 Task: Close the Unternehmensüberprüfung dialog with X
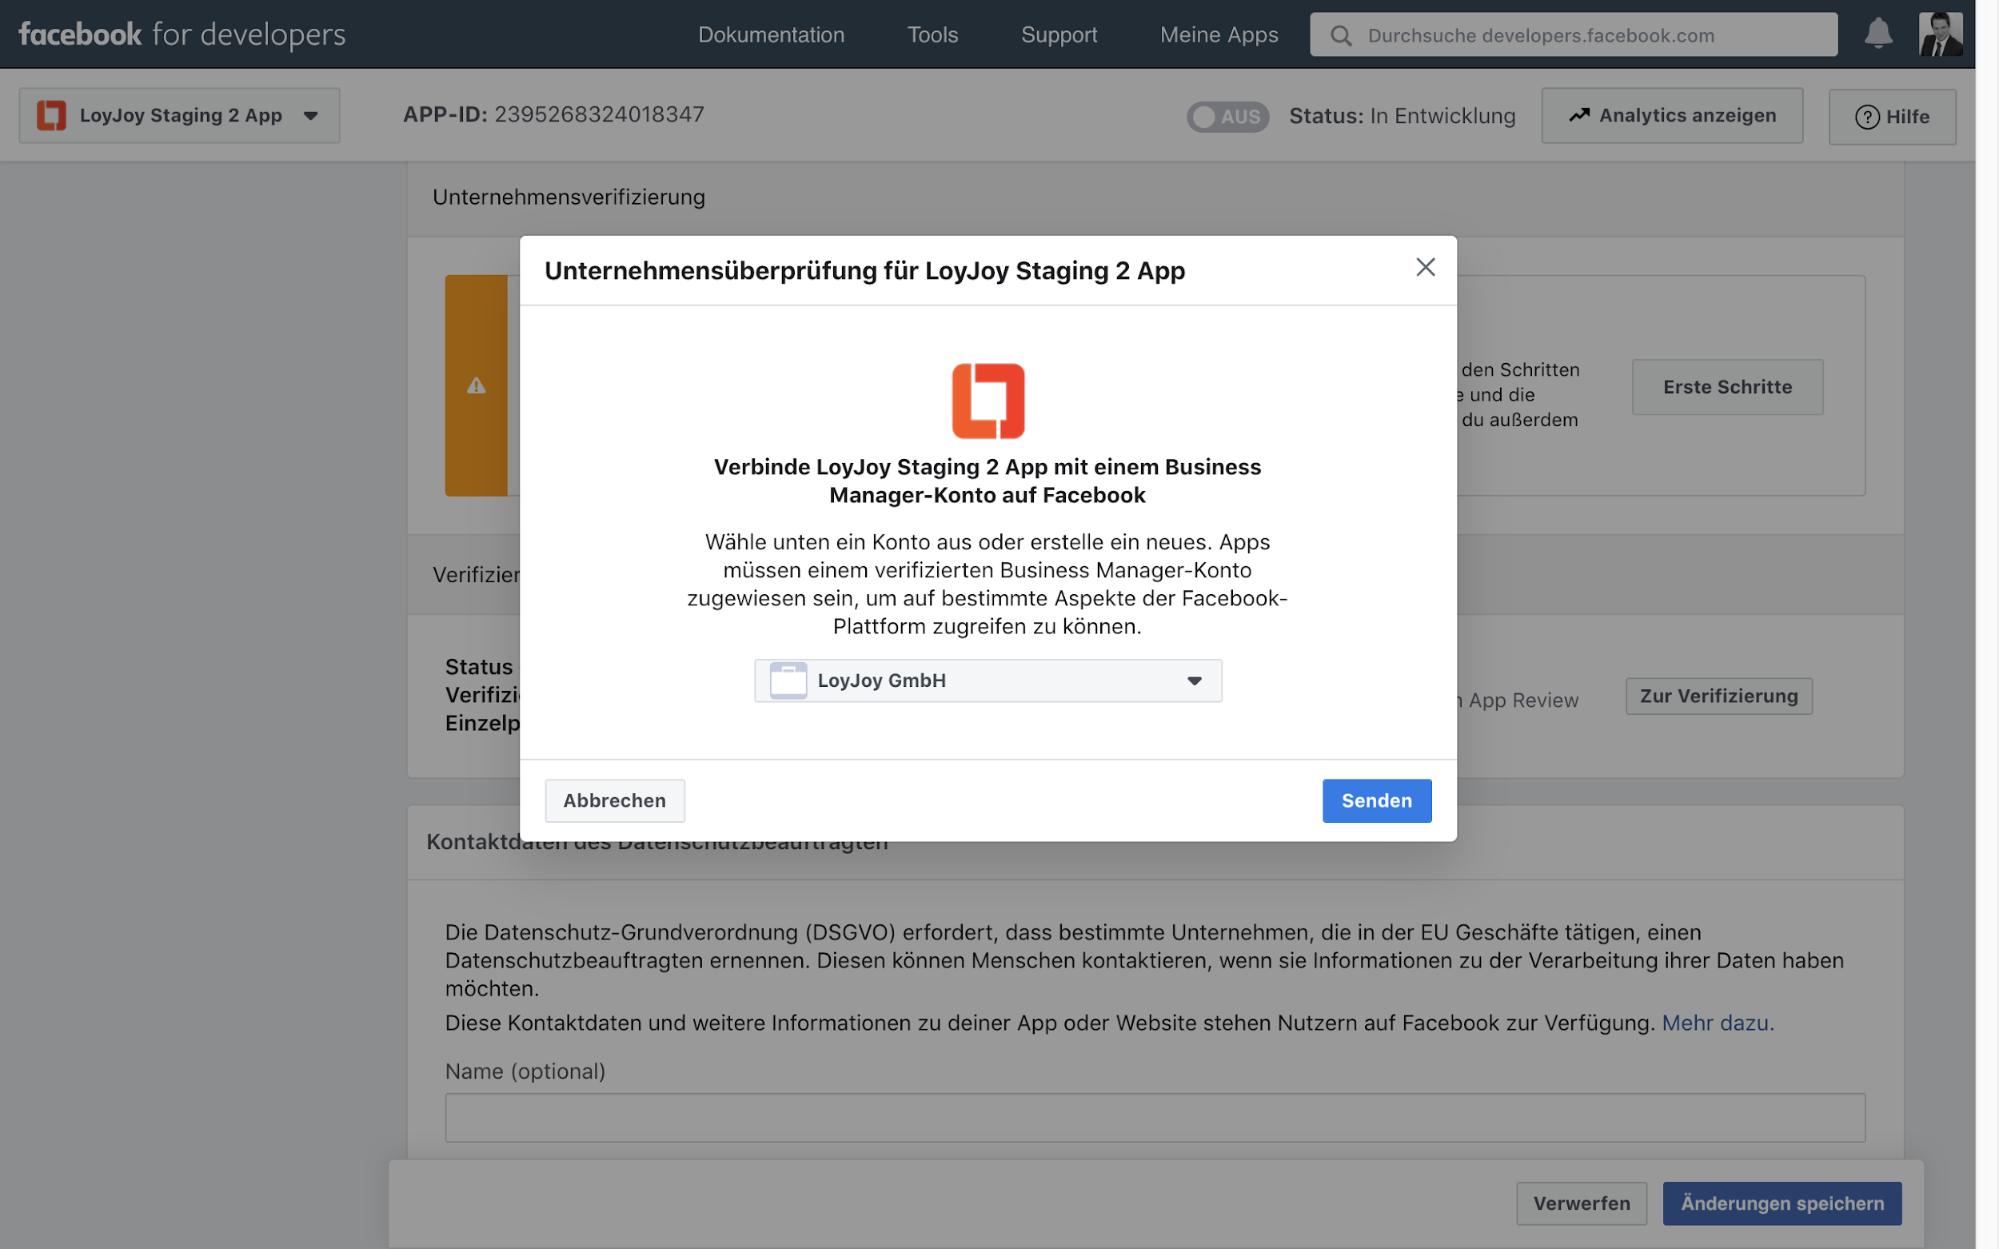click(1425, 267)
